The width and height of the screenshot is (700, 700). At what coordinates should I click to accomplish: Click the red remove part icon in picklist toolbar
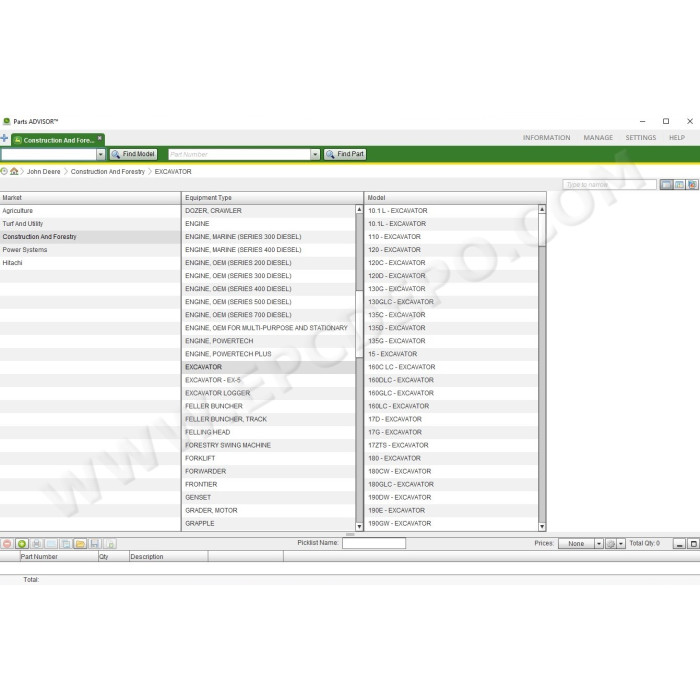7,543
